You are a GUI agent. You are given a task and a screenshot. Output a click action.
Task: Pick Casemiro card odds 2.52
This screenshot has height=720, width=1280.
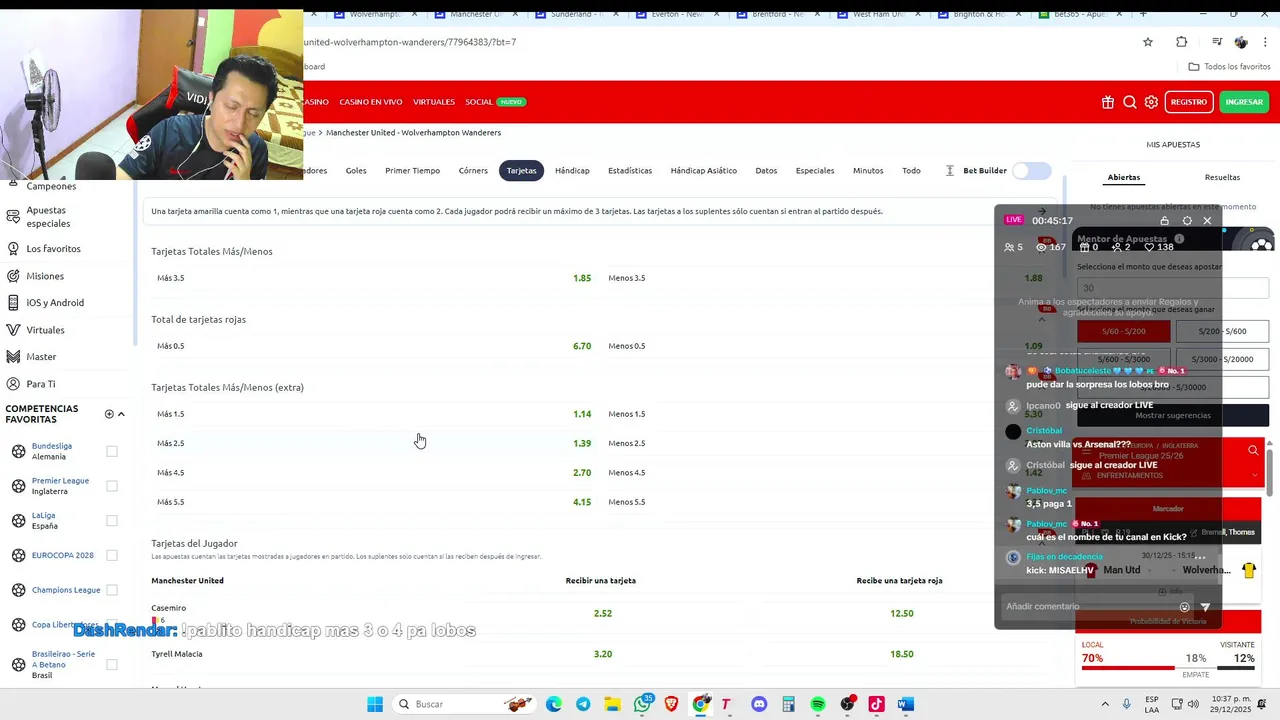(x=602, y=614)
